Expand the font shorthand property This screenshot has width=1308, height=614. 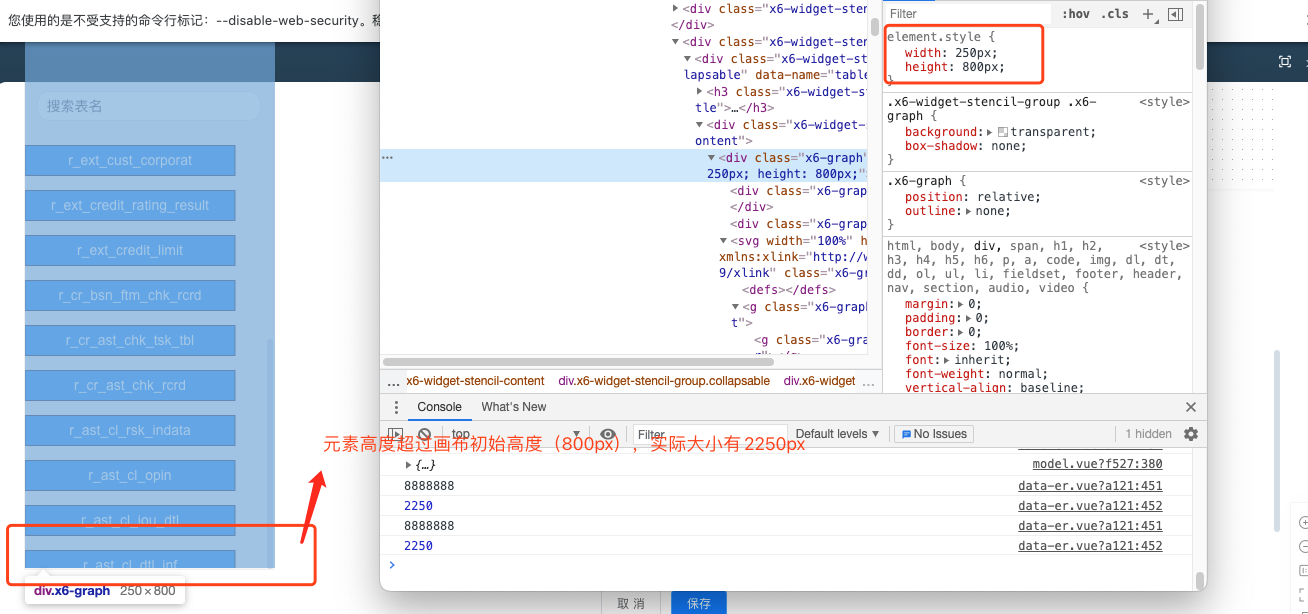coord(947,360)
